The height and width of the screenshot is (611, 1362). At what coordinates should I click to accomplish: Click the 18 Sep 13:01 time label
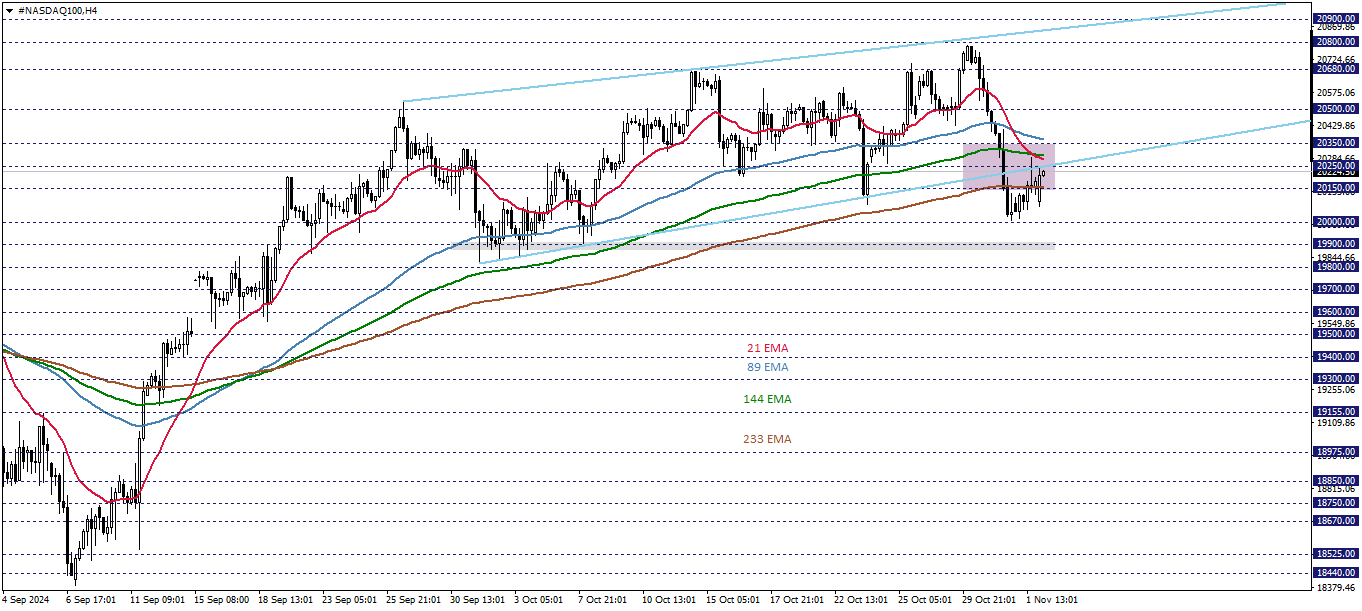(x=285, y=600)
